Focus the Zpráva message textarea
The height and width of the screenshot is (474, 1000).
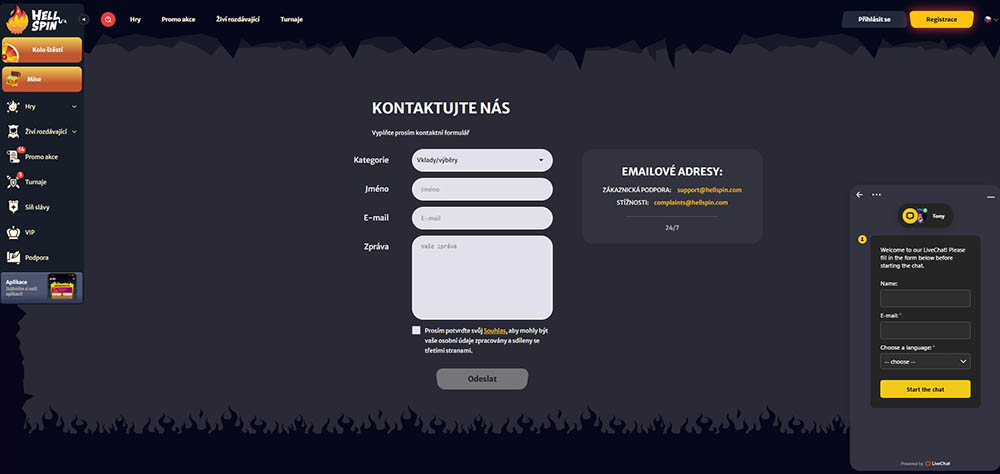click(482, 278)
